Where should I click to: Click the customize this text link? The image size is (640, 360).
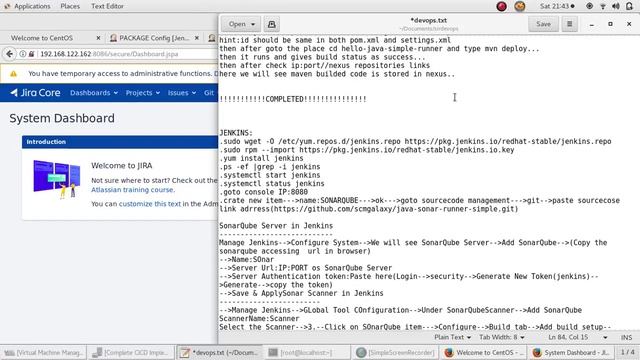(x=150, y=204)
